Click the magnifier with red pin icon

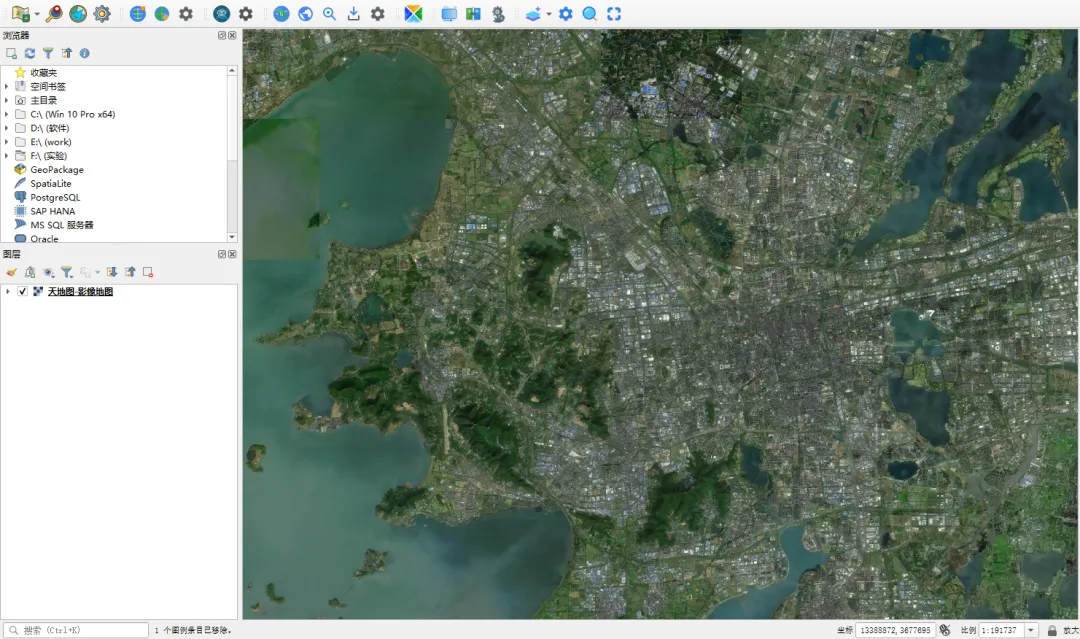[x=54, y=14]
